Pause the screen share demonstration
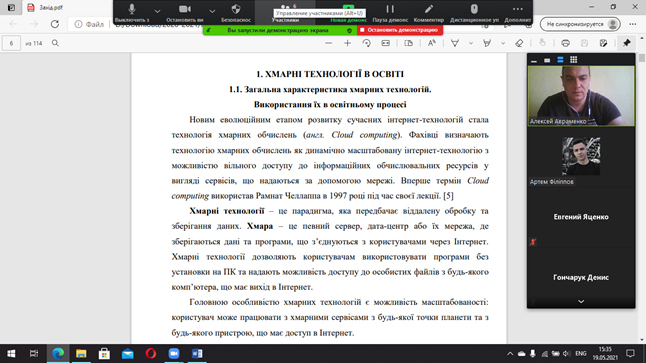This screenshot has width=646, height=363. (390, 12)
